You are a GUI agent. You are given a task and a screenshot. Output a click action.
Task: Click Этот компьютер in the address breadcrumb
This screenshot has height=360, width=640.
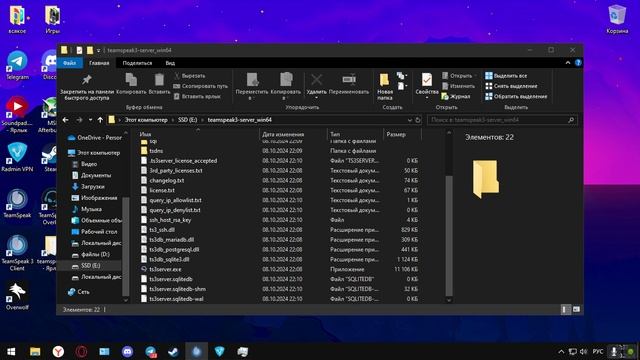click(146, 120)
